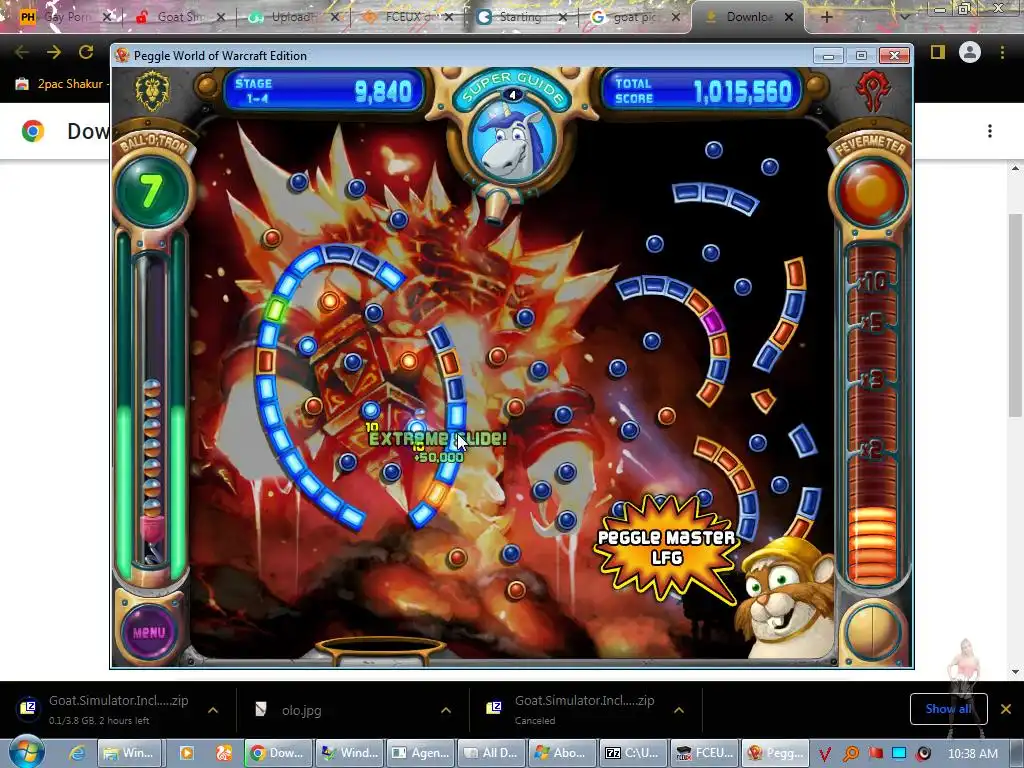Expand options for downloading Goat.Simulator zip
The width and height of the screenshot is (1024, 768).
tap(213, 710)
